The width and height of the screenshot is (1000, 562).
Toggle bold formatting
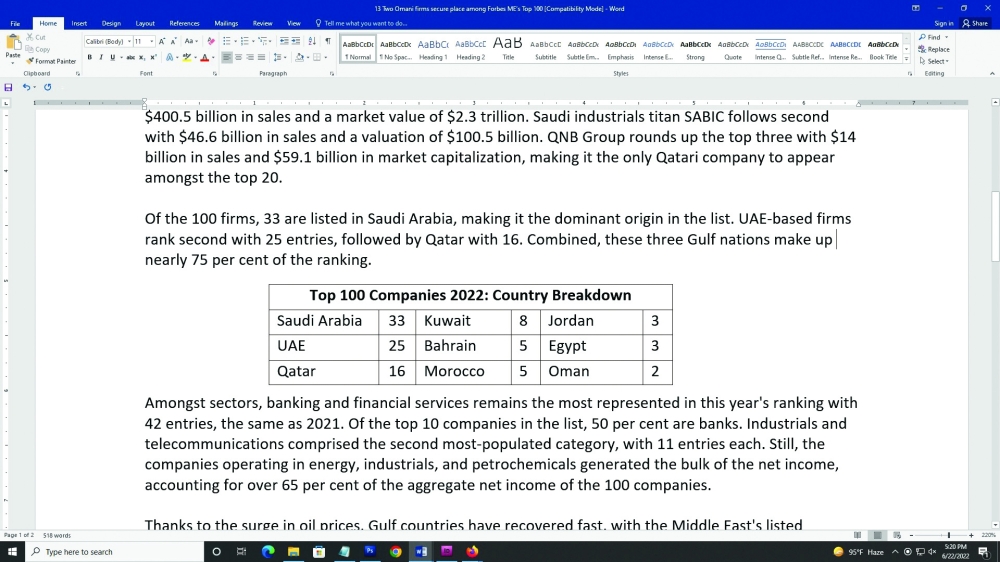tap(89, 57)
